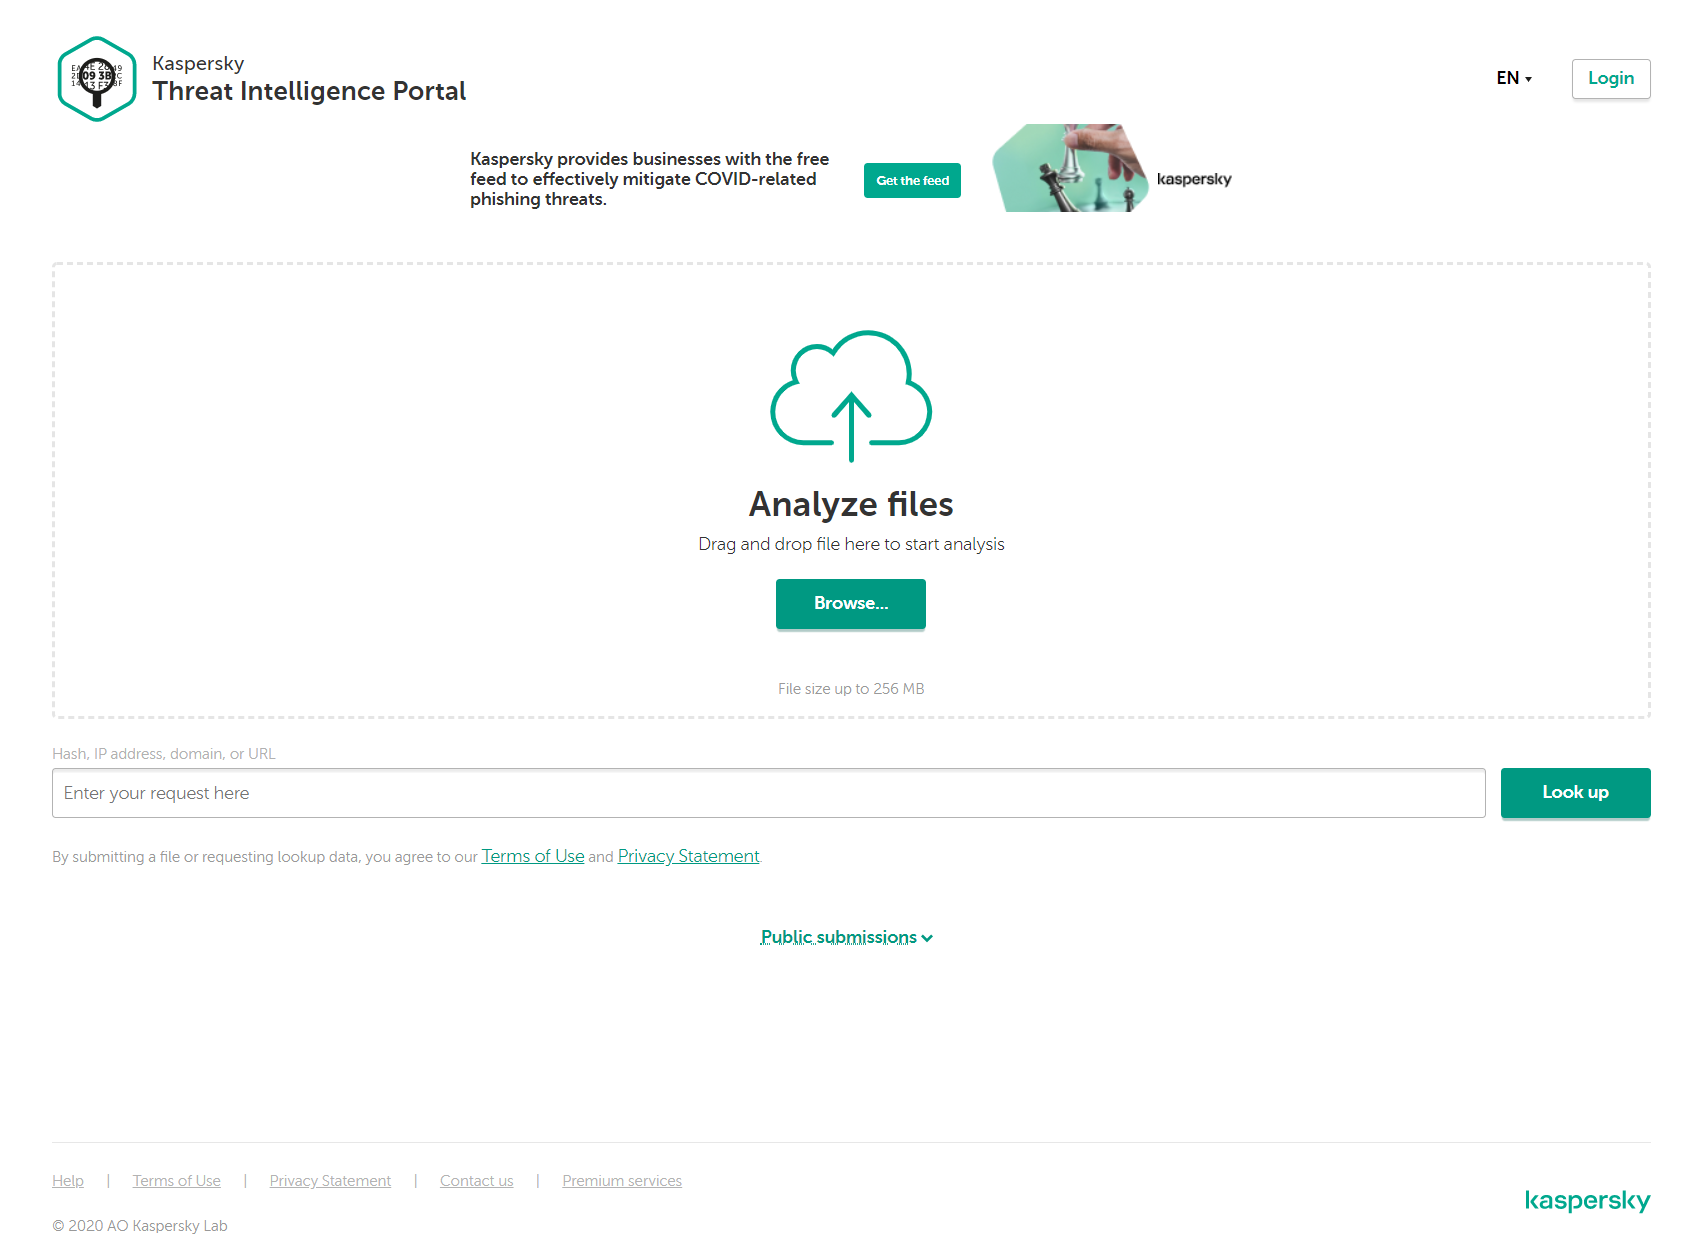
Task: Click the Browse... button
Action: (x=851, y=604)
